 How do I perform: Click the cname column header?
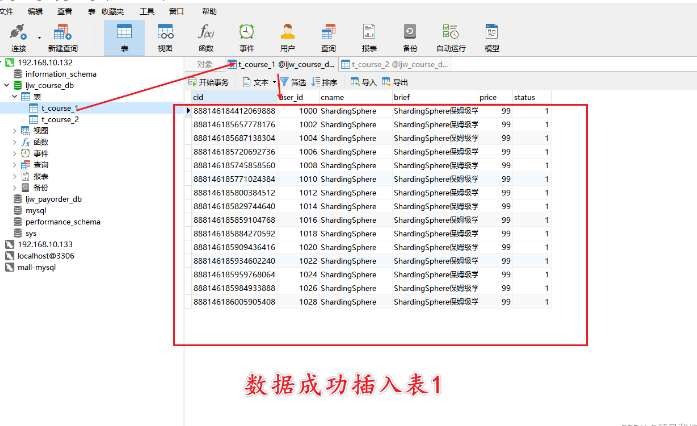(x=356, y=97)
